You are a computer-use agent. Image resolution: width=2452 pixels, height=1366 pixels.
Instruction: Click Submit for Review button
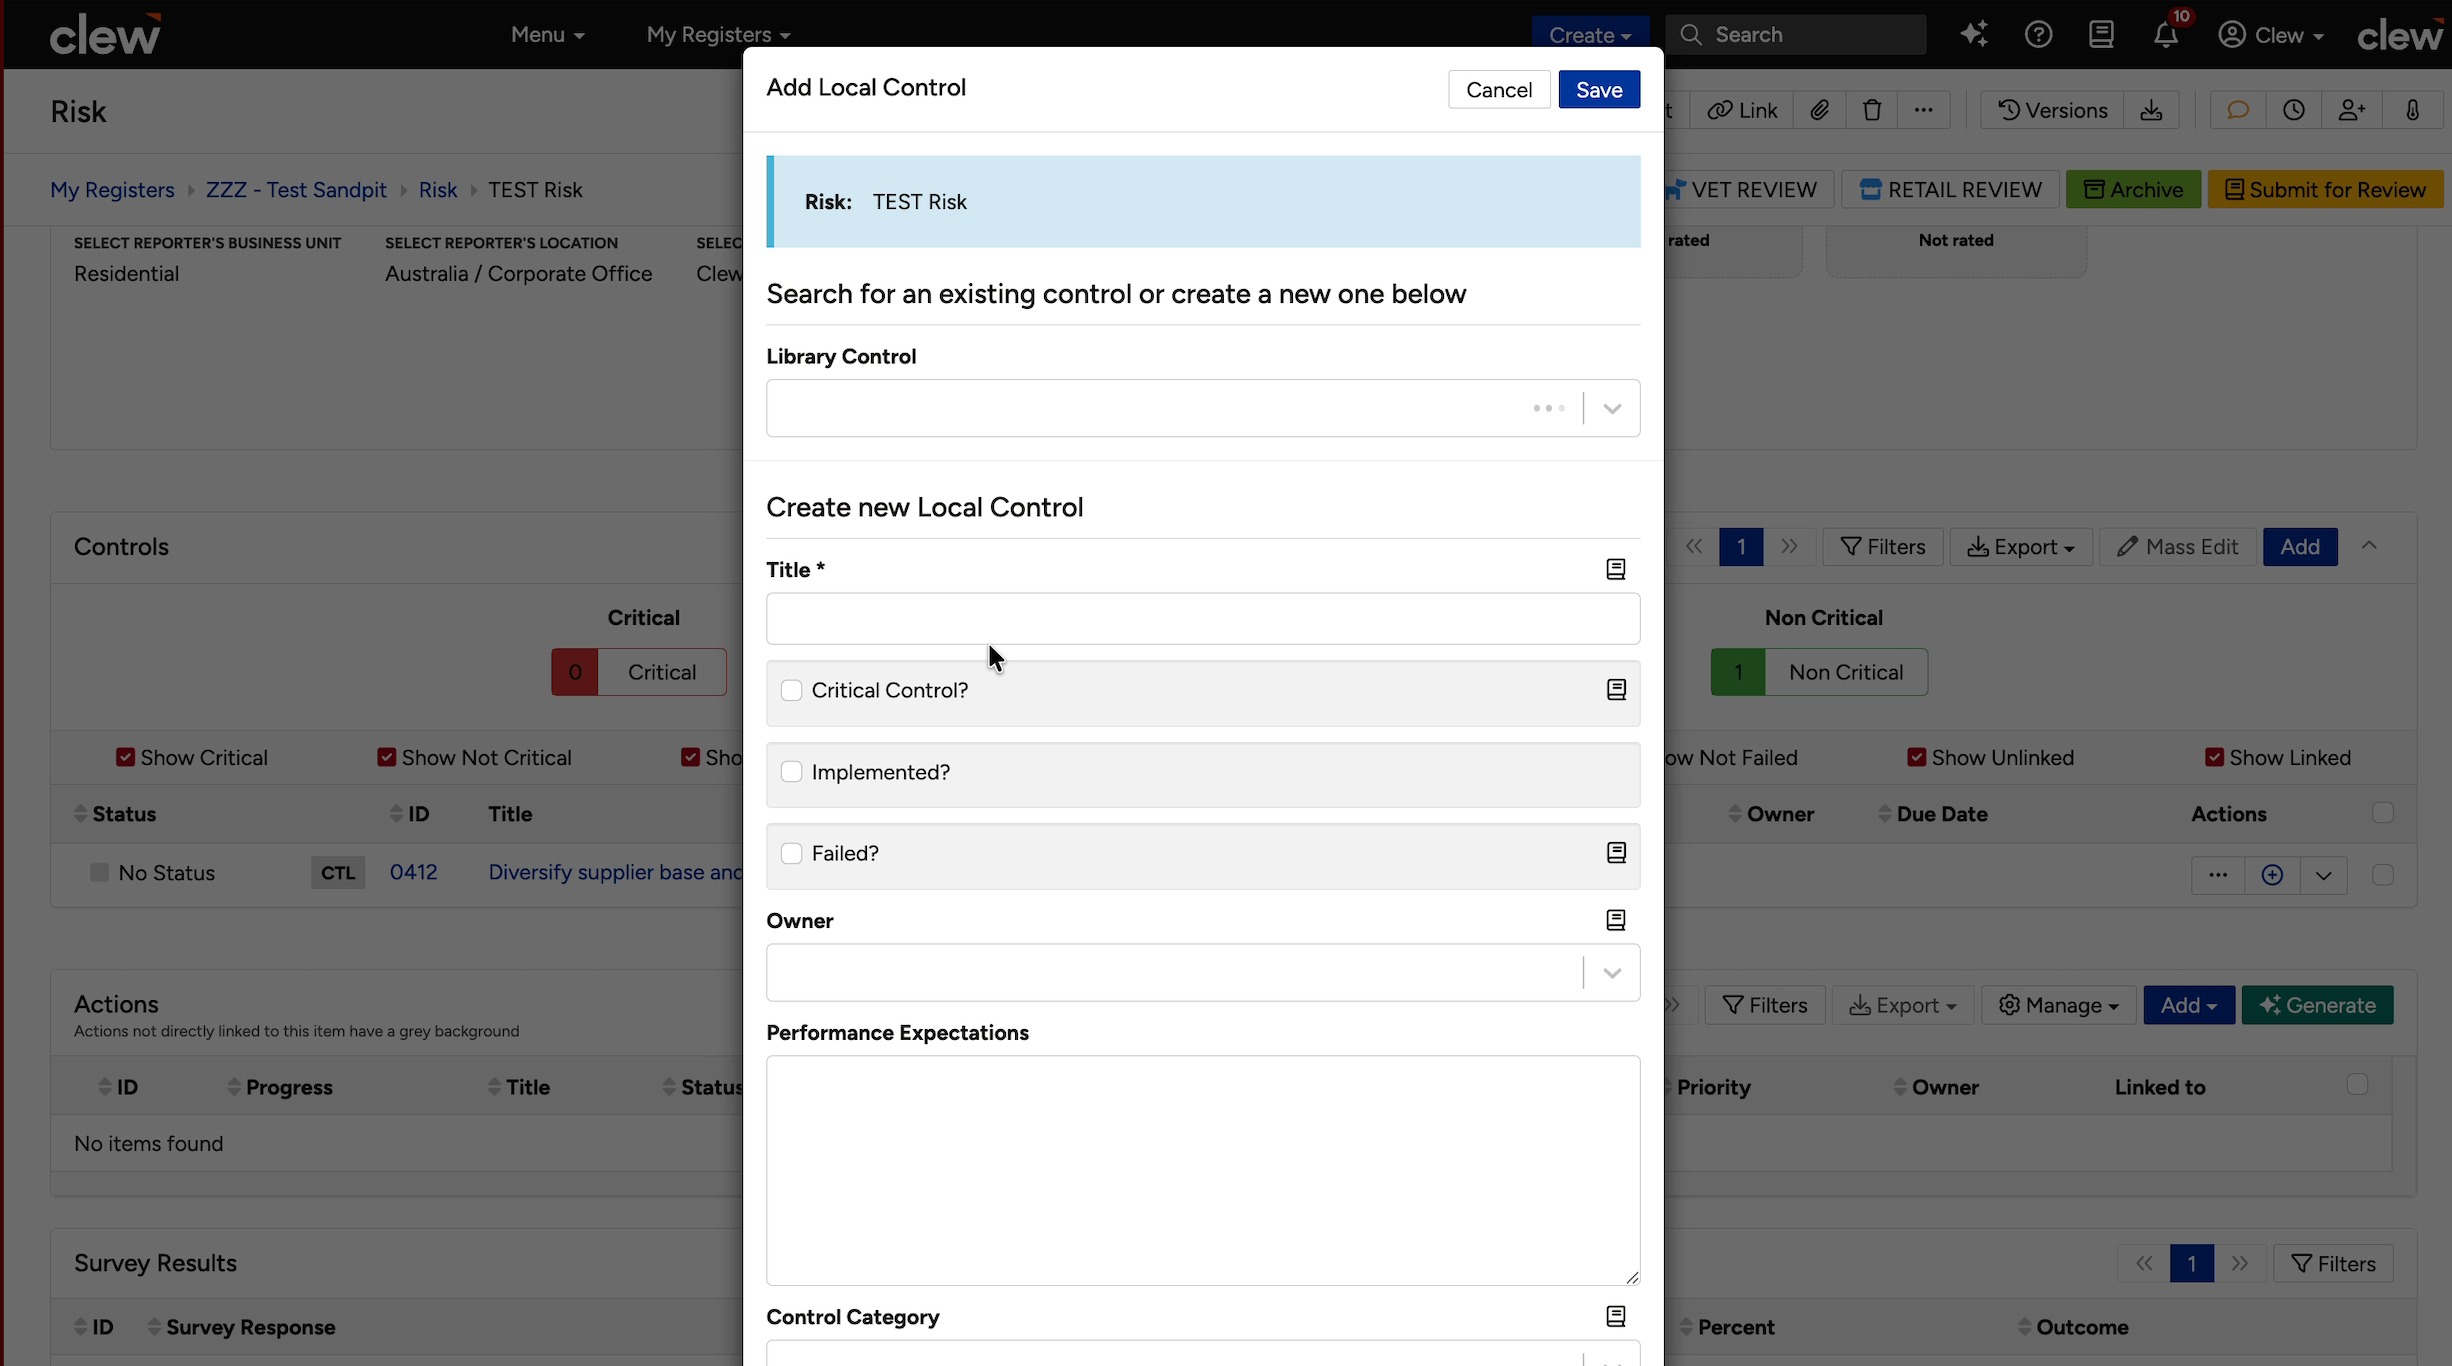pyautogui.click(x=2325, y=190)
